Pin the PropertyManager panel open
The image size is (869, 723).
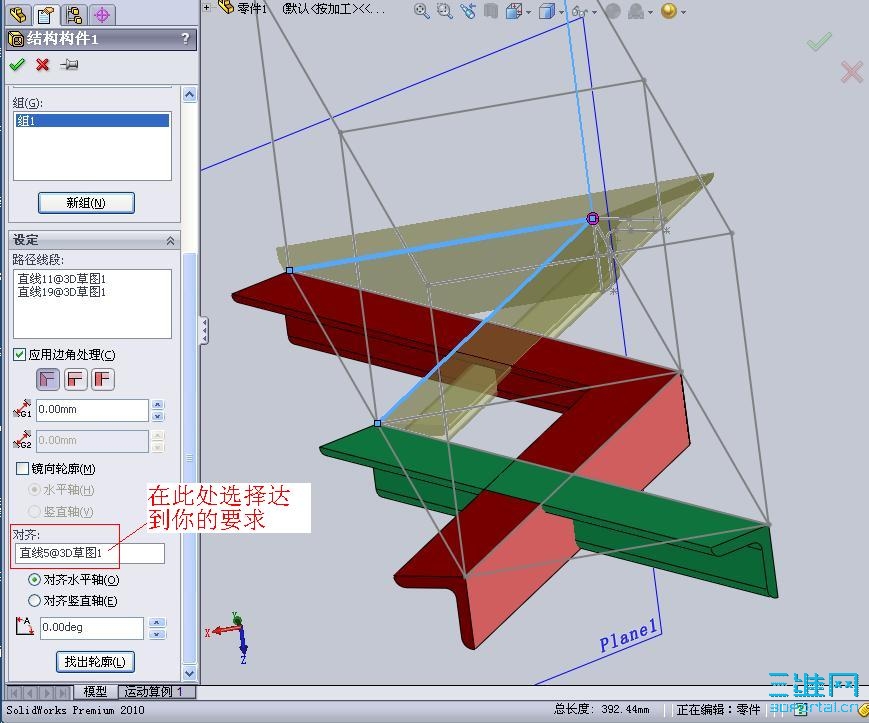click(x=69, y=65)
